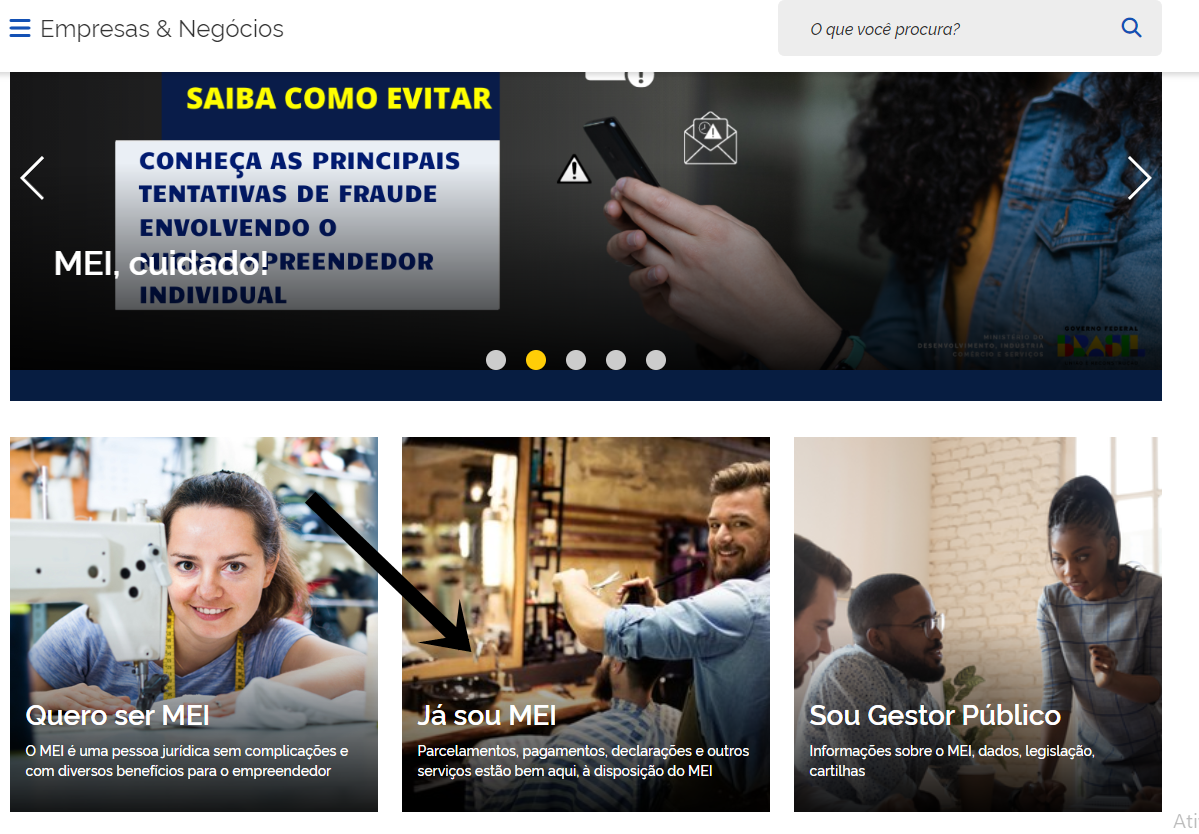Select the active yellow carousel dot
This screenshot has height=834, width=1199.
(536, 360)
